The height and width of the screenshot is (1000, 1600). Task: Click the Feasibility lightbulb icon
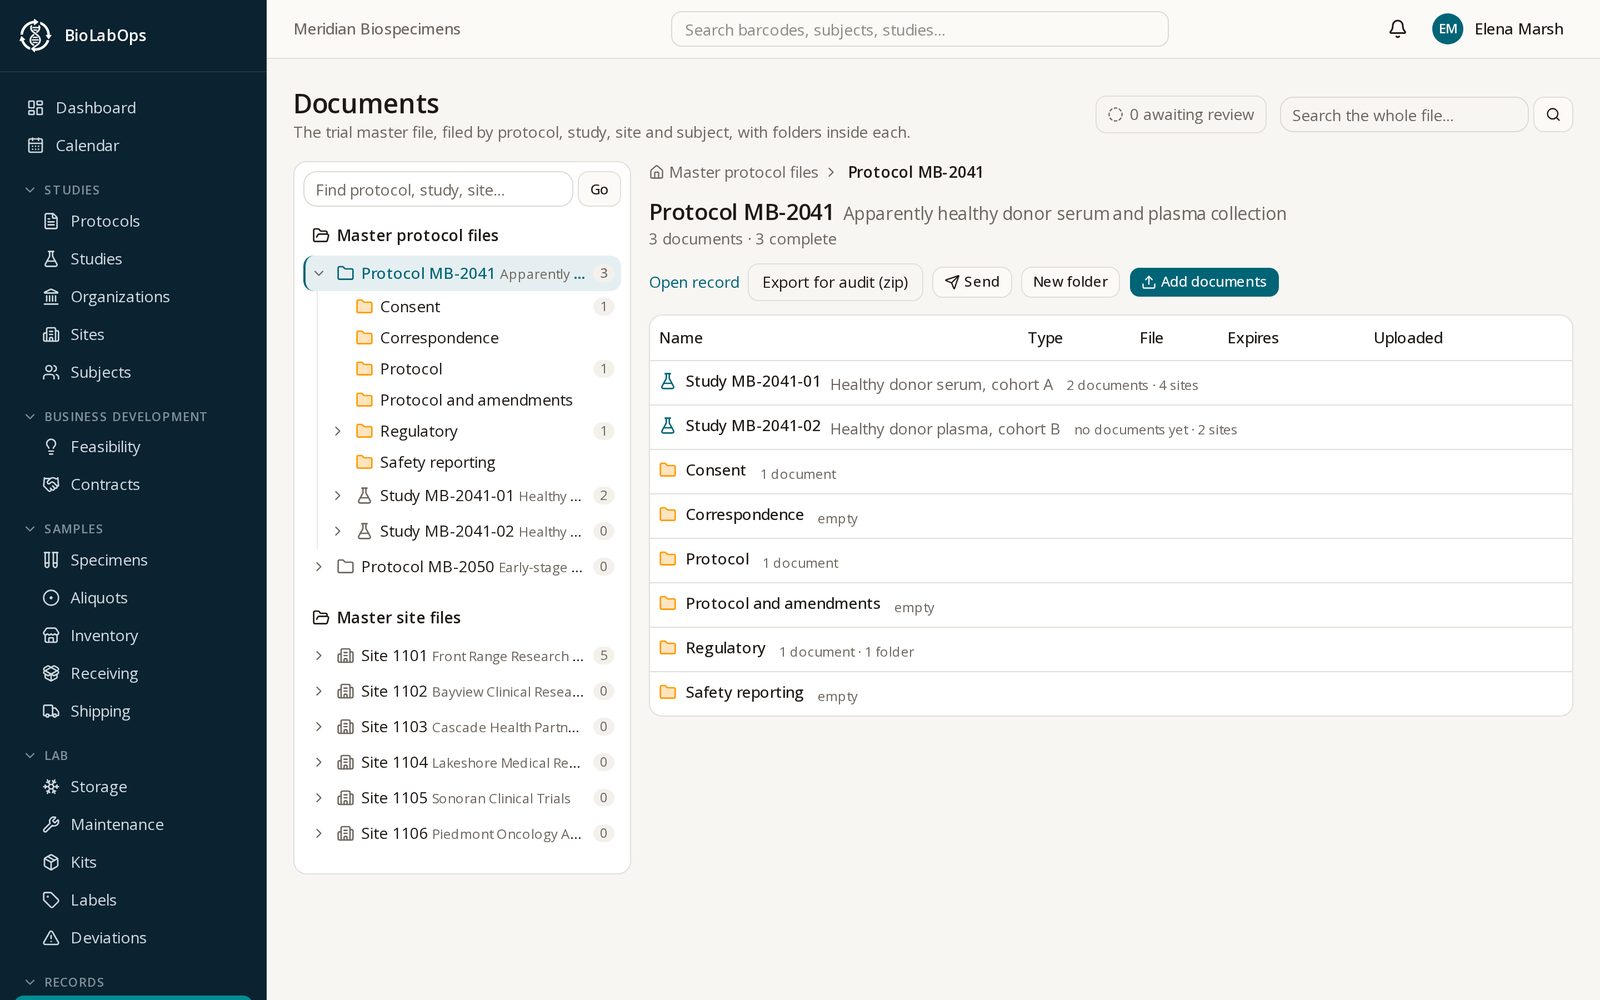51,447
